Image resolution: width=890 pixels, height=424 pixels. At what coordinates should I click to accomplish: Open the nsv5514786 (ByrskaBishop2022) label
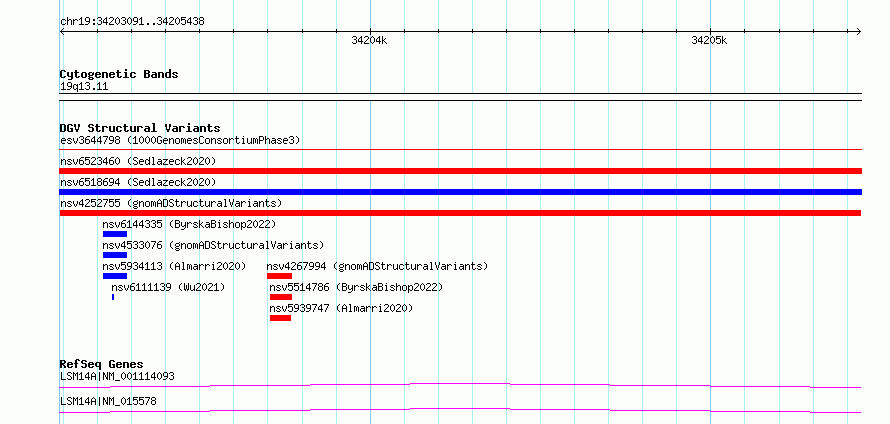tap(356, 287)
